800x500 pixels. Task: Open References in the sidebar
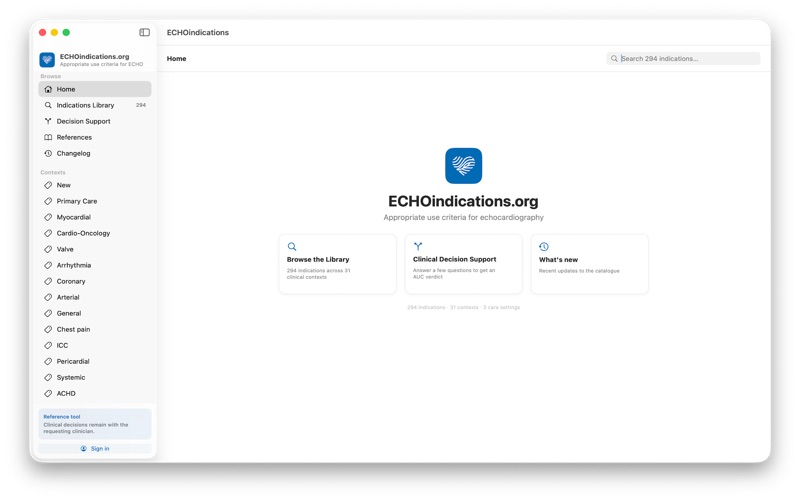95,137
